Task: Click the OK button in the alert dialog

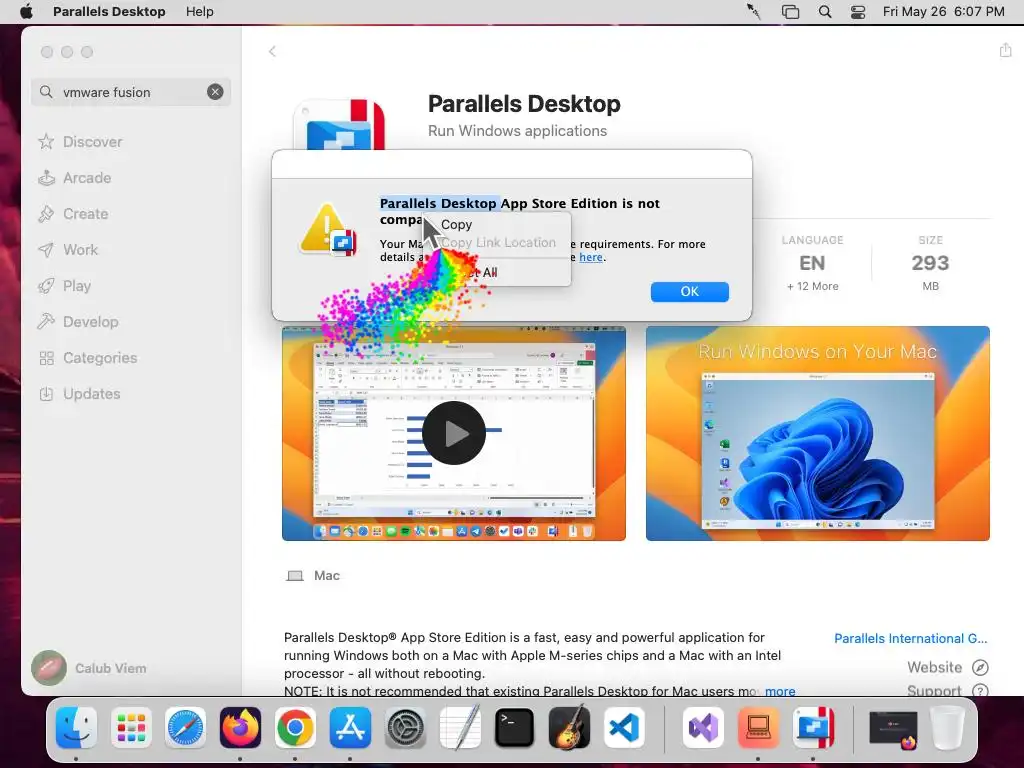Action: (x=690, y=291)
